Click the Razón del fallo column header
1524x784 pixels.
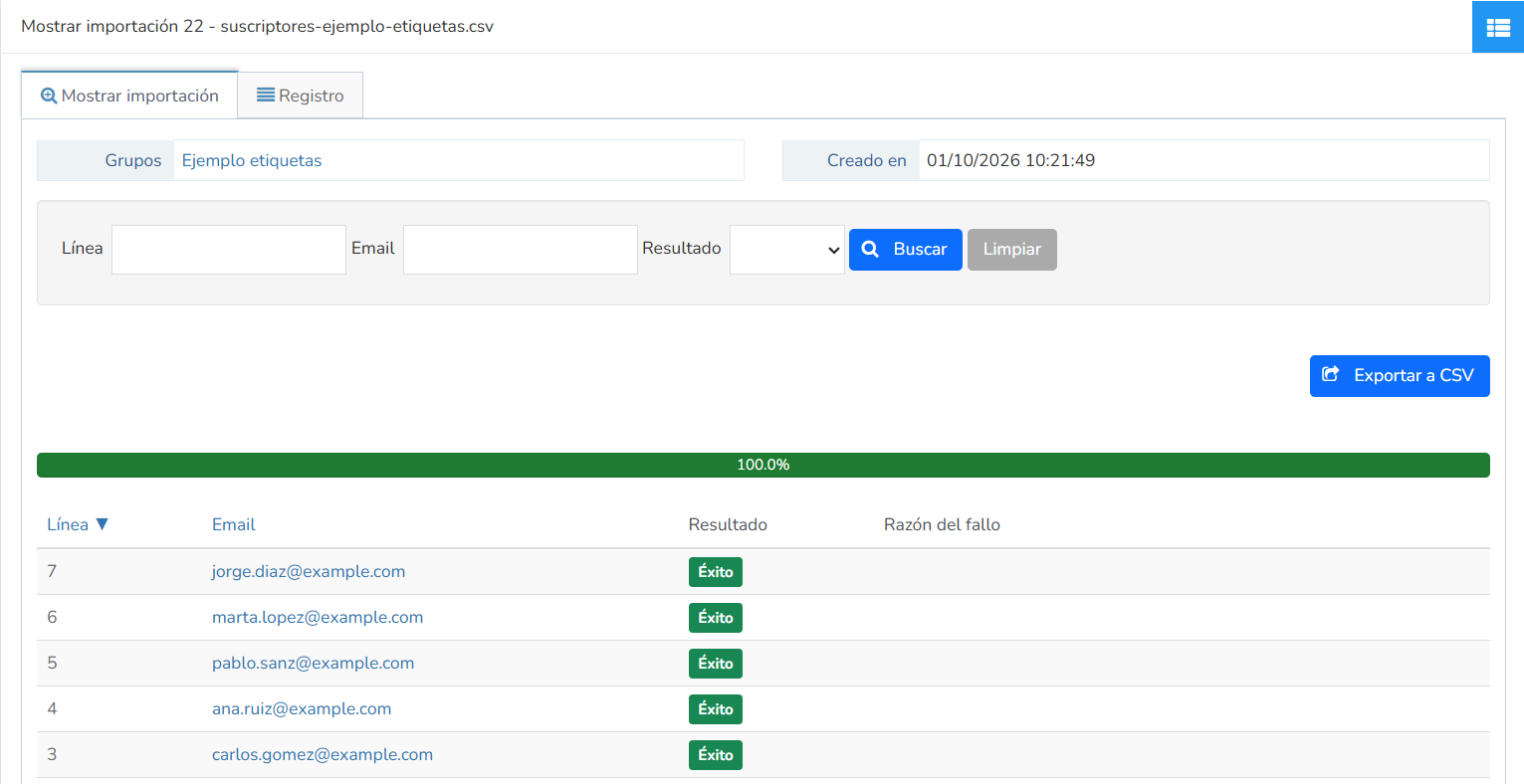click(x=942, y=524)
